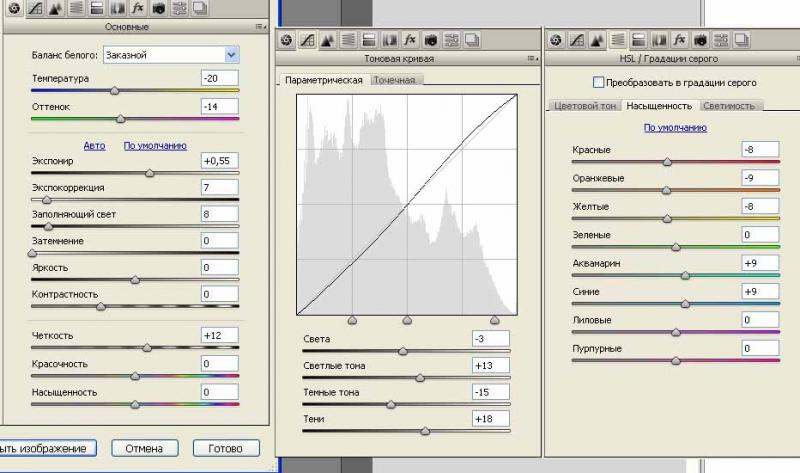
Task: Click the Пурпурные saturation slider handle
Action: [x=676, y=361]
